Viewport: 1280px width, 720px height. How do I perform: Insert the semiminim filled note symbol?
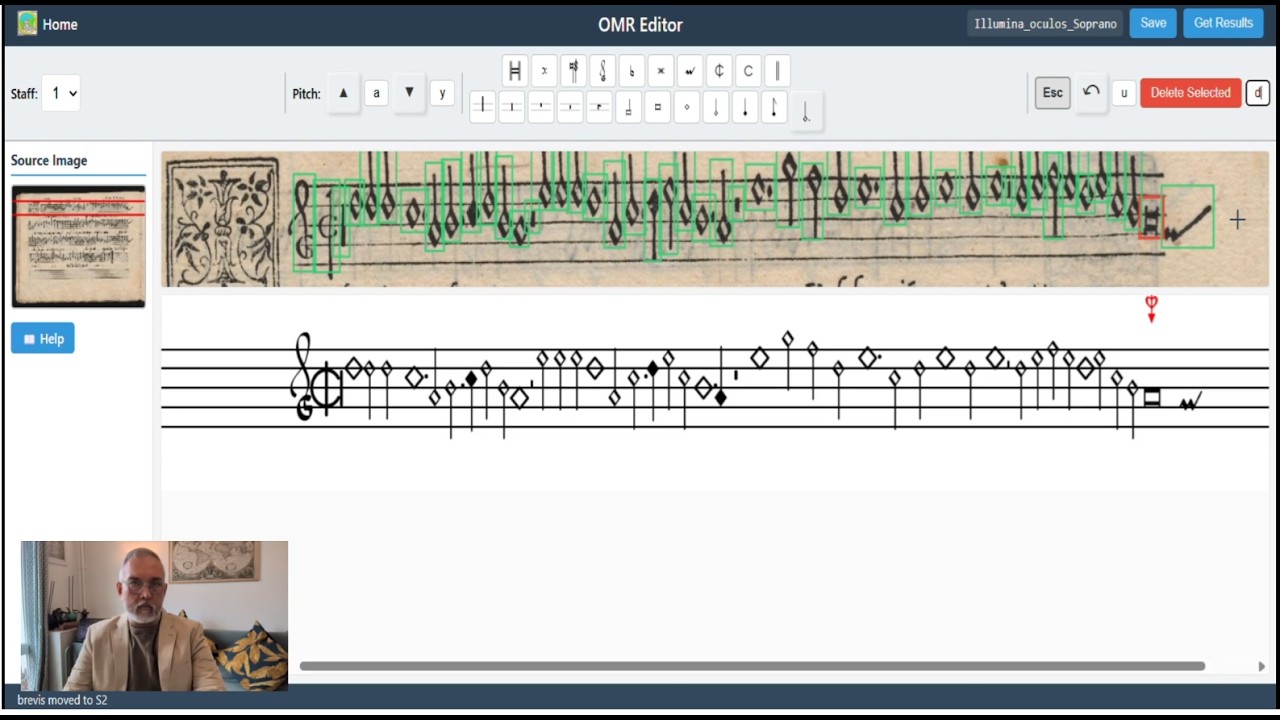(x=745, y=107)
